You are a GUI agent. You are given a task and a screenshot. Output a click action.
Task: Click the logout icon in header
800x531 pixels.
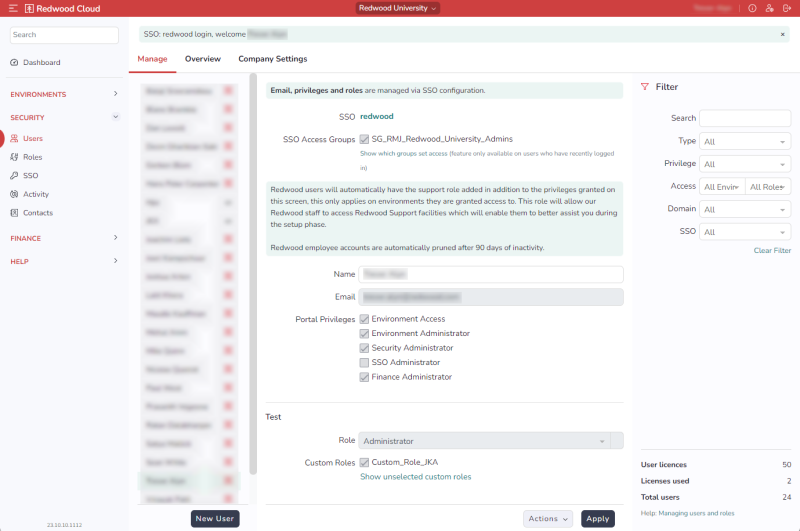(x=785, y=8)
